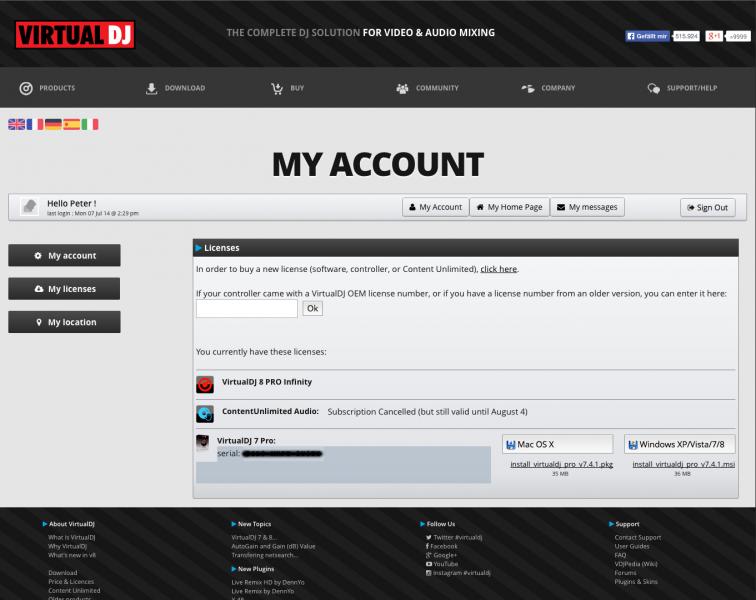Open the Community menu

point(427,88)
